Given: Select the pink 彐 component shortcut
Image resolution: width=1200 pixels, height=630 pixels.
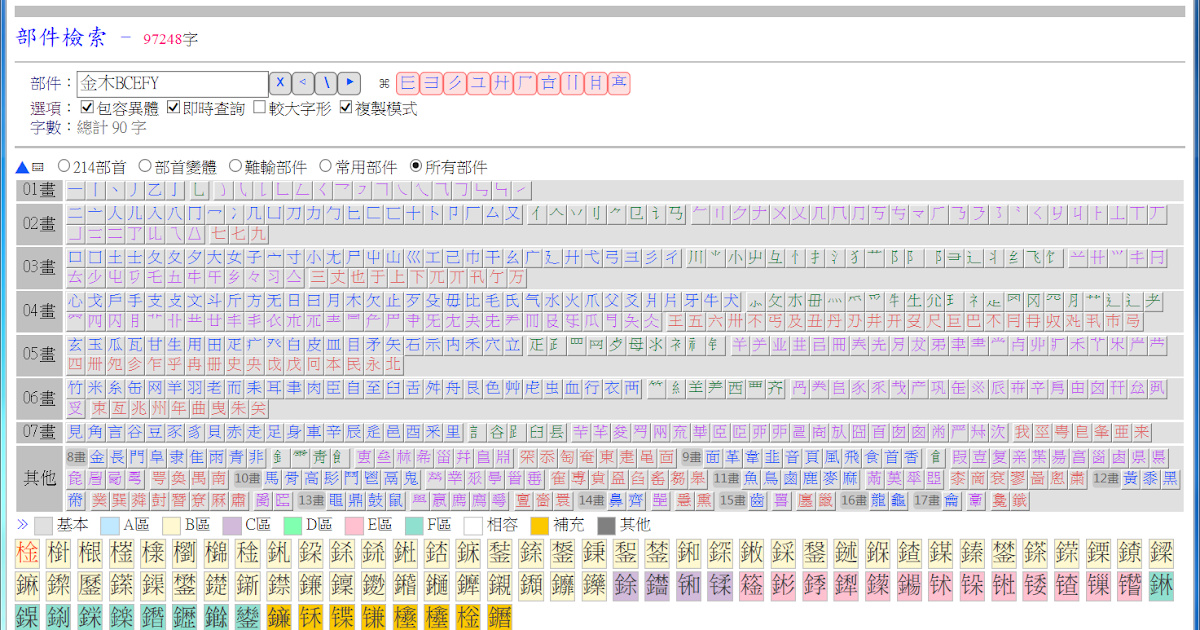Looking at the screenshot, I should point(431,83).
